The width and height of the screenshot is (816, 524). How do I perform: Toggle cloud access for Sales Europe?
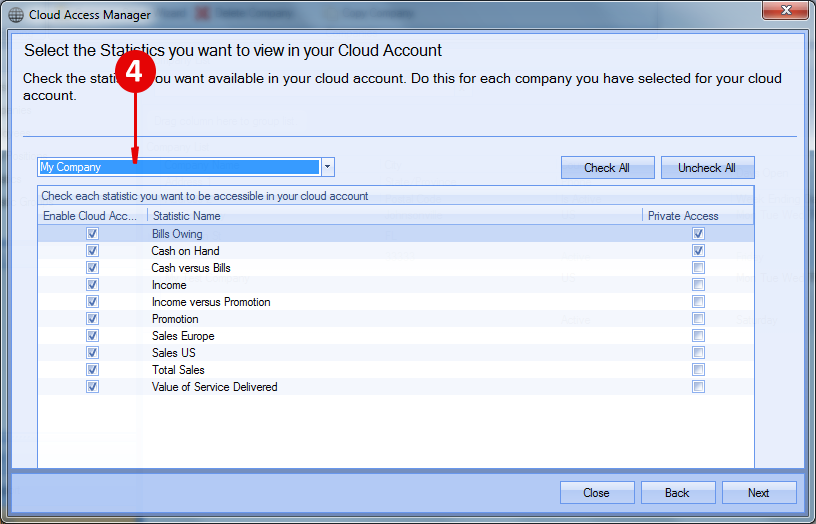point(93,336)
